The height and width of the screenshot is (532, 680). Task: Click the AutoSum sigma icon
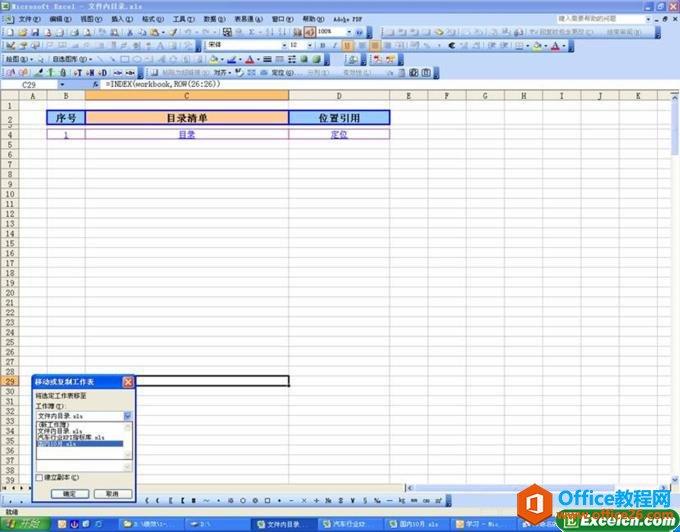(x=252, y=32)
